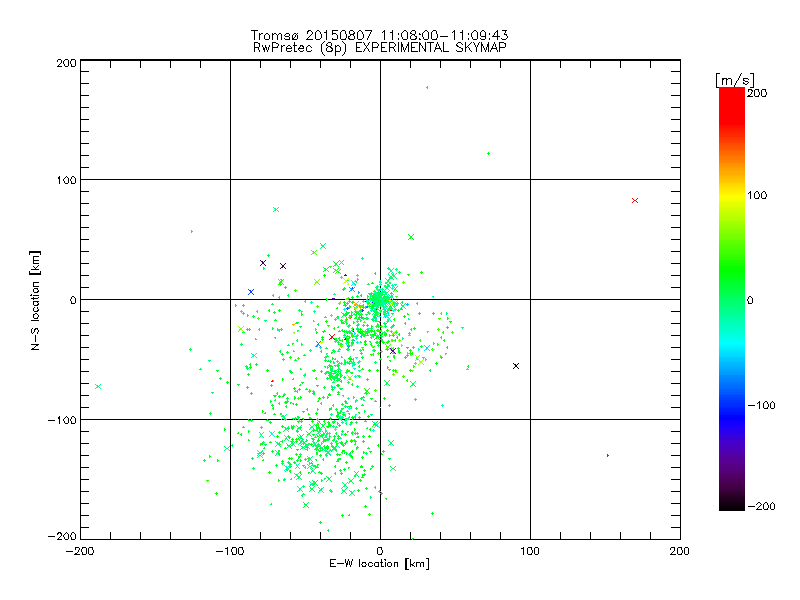
Task: Click the x-axis '200' tick label
Action: pos(680,551)
